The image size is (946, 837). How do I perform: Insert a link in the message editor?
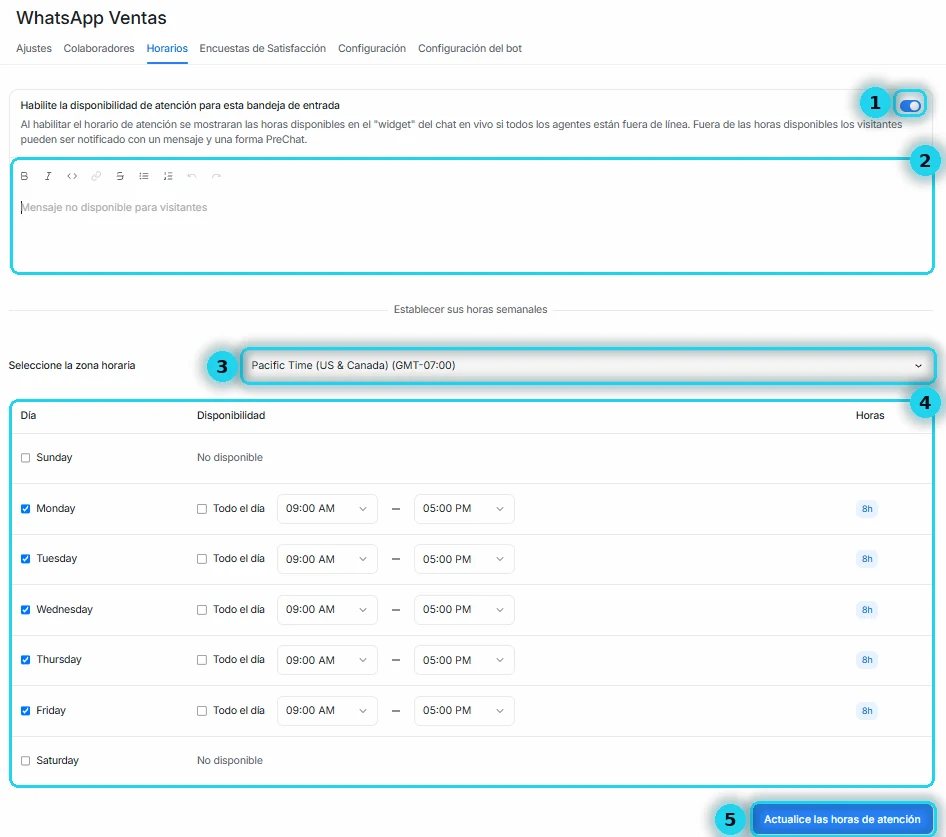point(96,176)
